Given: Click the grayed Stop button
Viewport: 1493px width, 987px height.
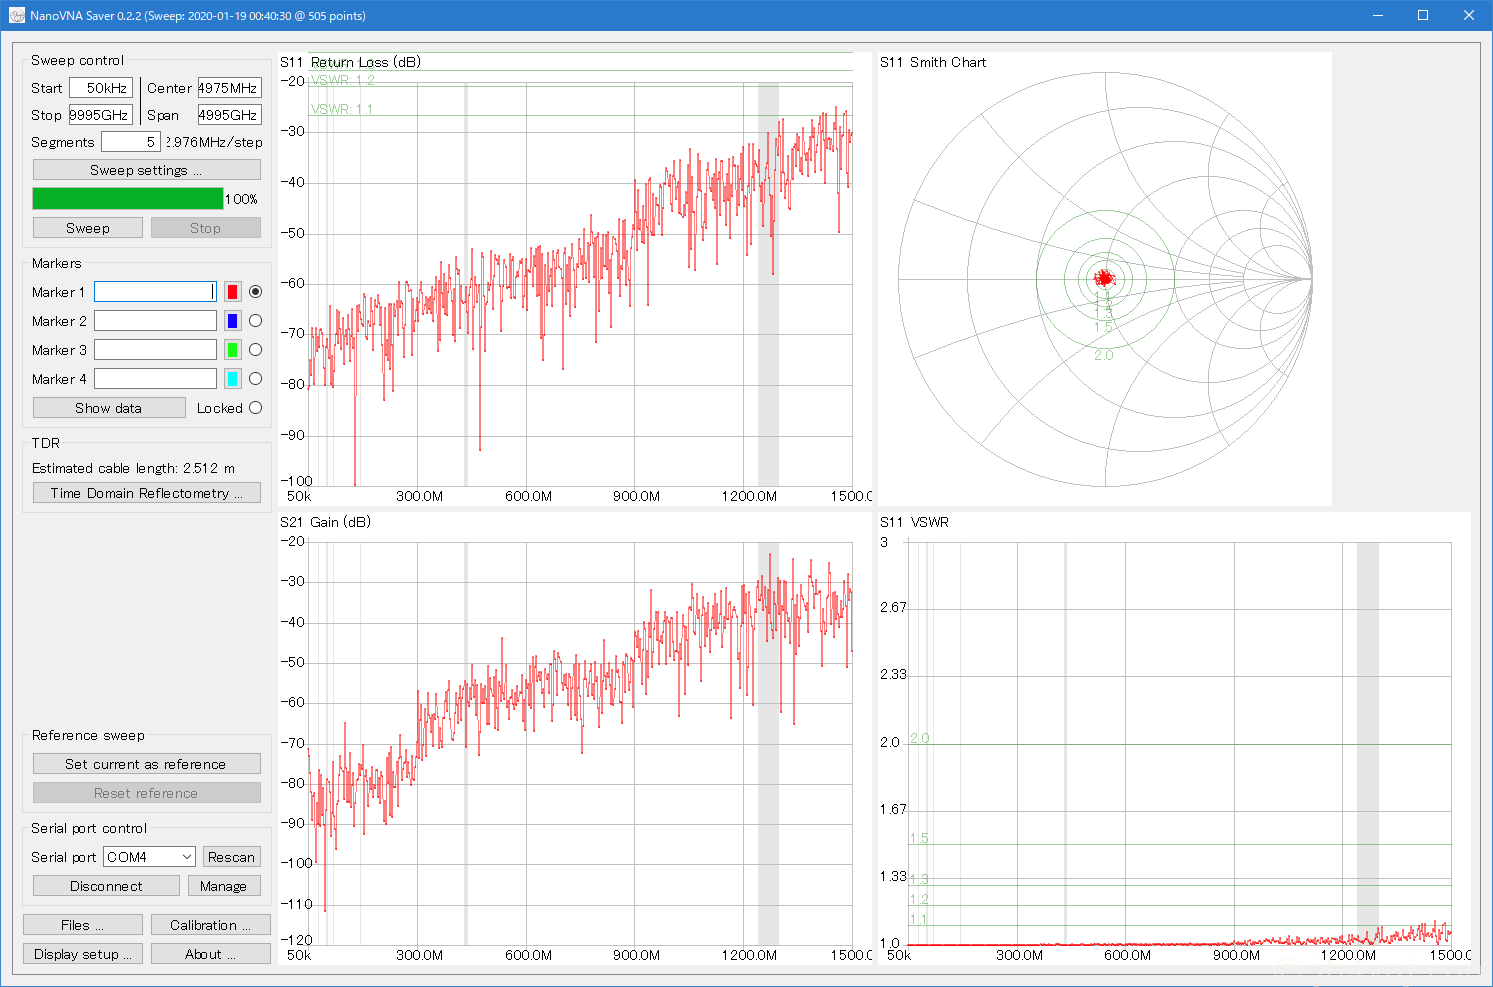Looking at the screenshot, I should 206,228.
